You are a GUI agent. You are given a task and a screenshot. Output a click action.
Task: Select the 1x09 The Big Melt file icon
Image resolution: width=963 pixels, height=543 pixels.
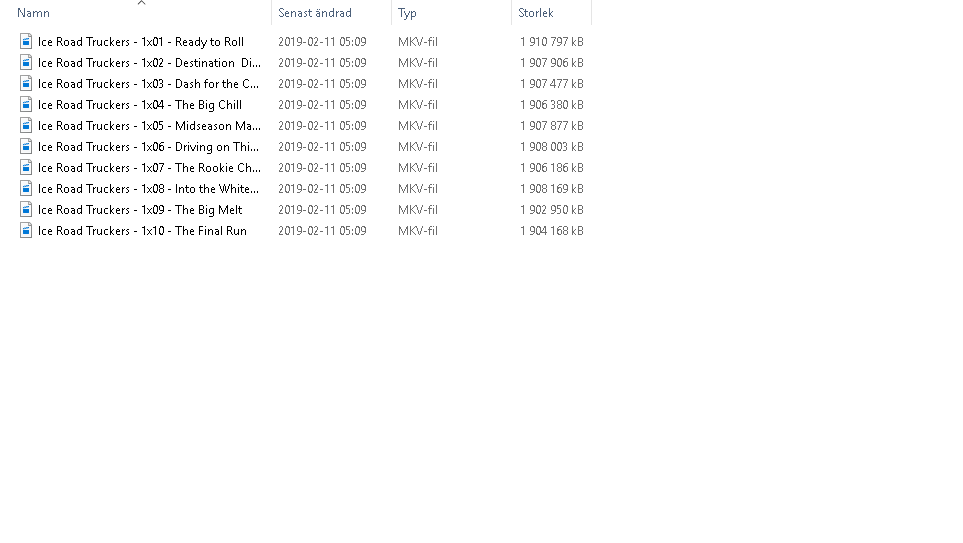pyautogui.click(x=26, y=209)
